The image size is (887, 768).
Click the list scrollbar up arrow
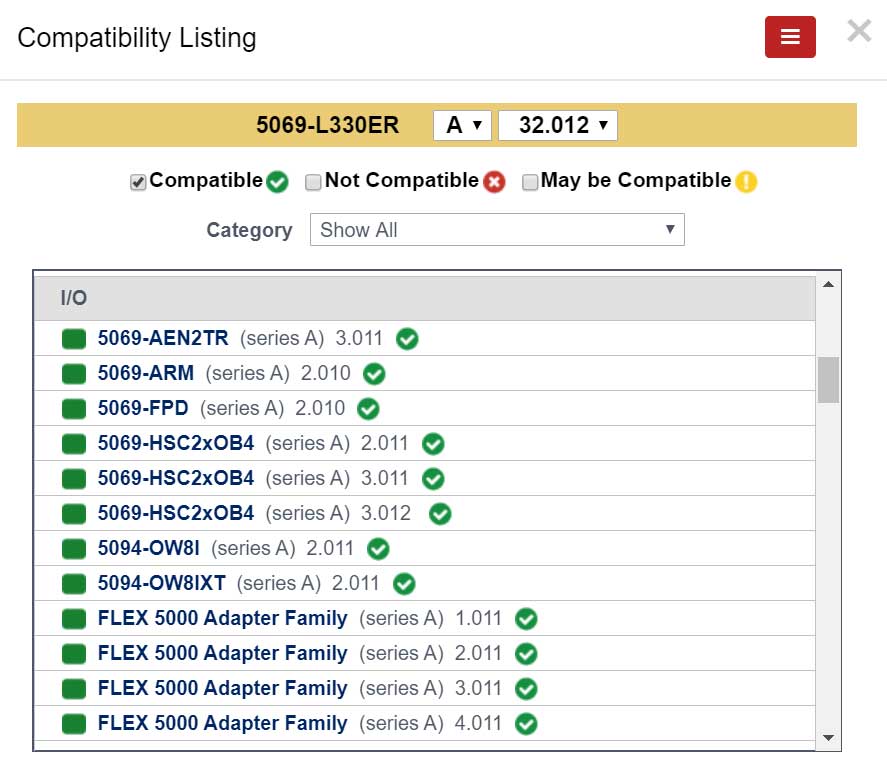coord(828,284)
